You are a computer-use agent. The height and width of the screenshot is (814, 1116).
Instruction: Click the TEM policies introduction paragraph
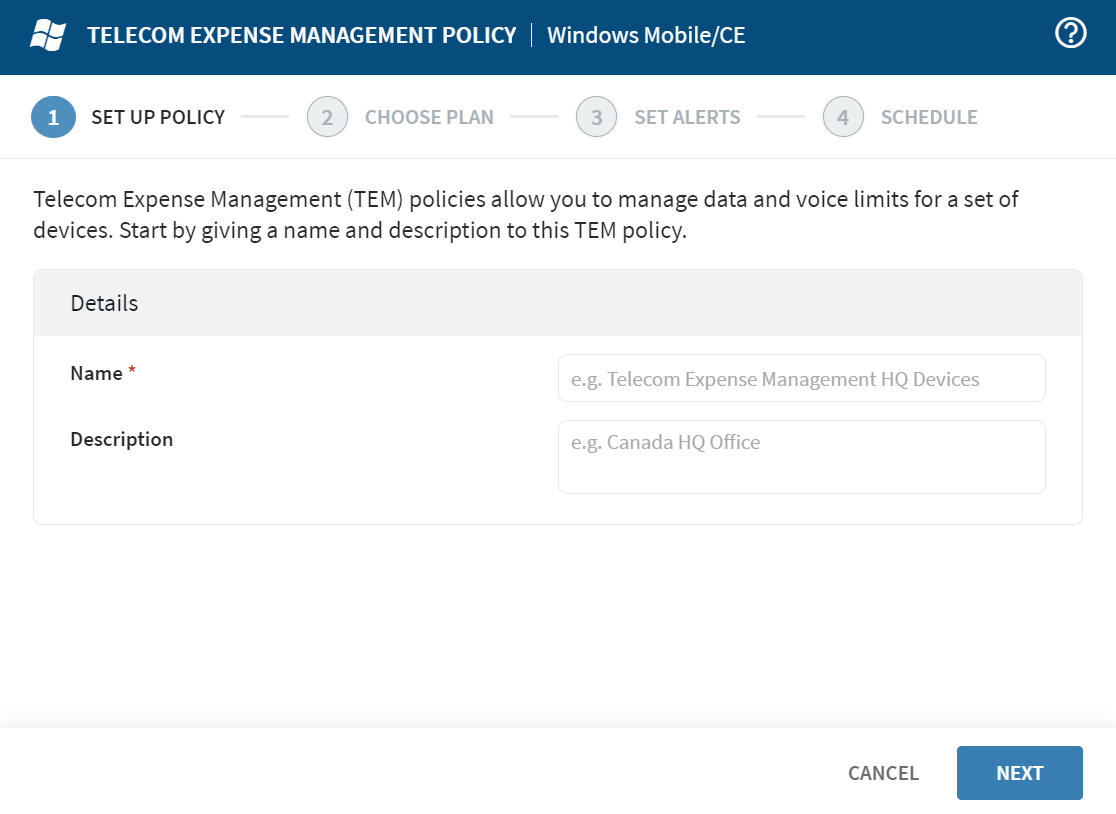[x=525, y=214]
